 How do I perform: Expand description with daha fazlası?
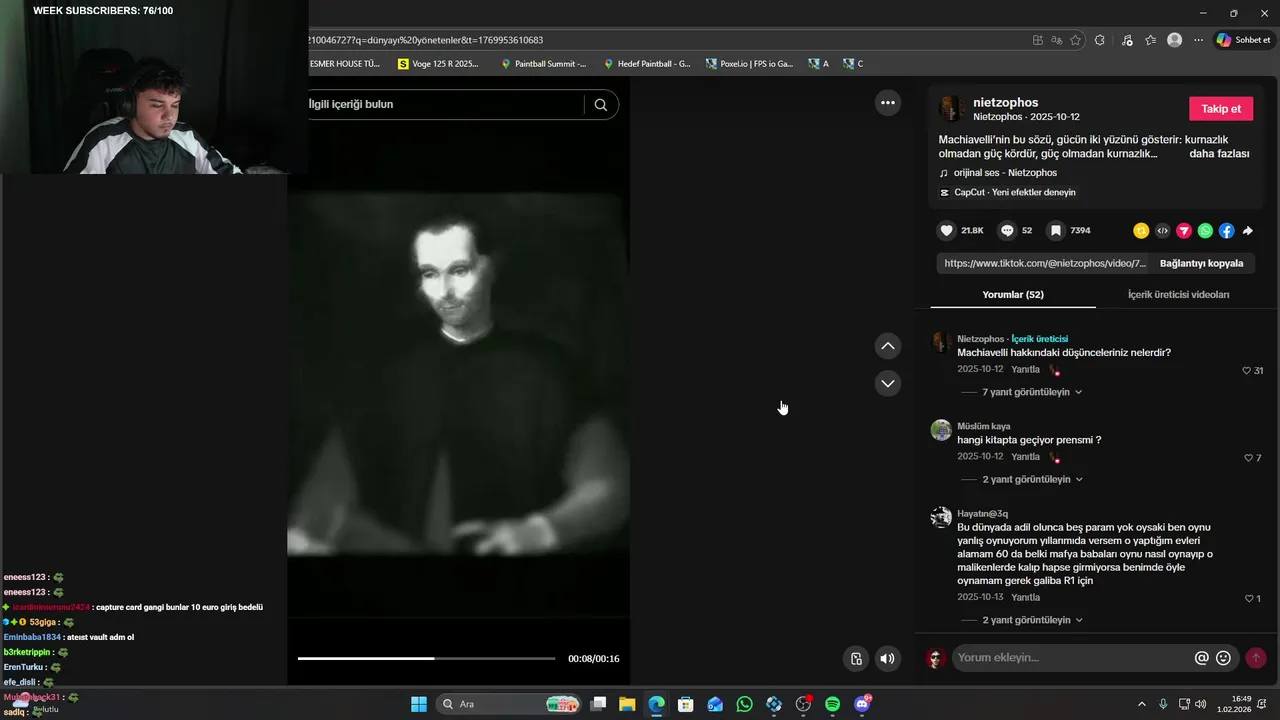click(x=1219, y=154)
